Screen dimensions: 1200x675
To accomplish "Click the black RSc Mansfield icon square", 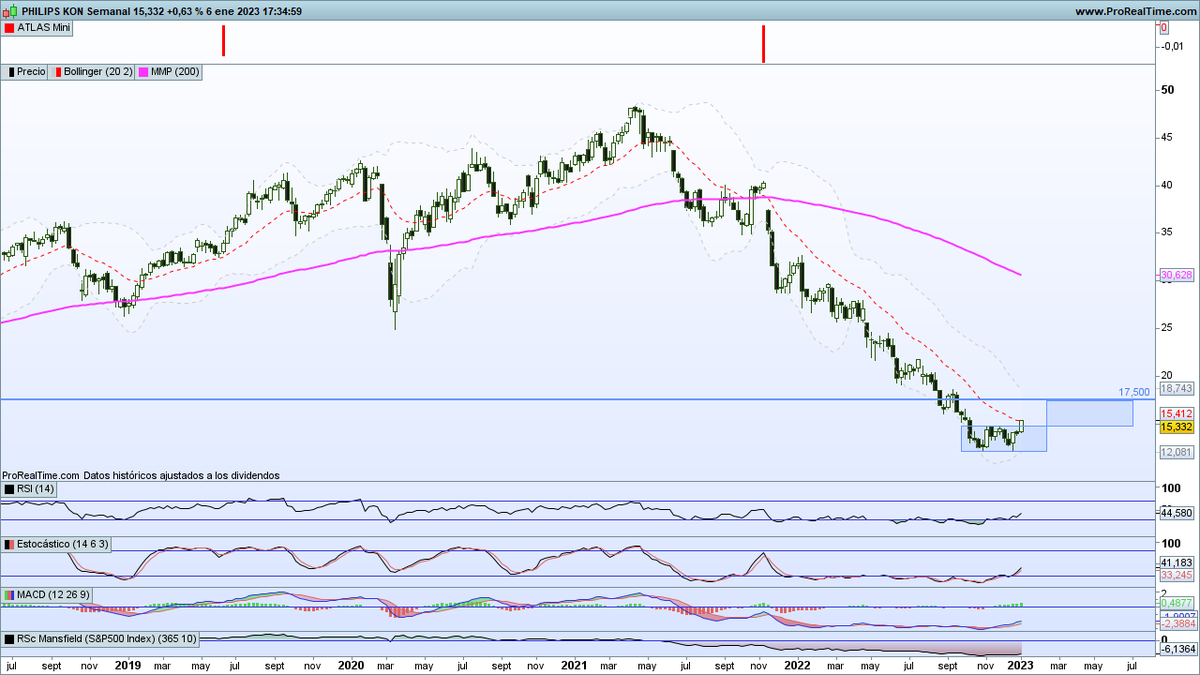I will point(9,638).
